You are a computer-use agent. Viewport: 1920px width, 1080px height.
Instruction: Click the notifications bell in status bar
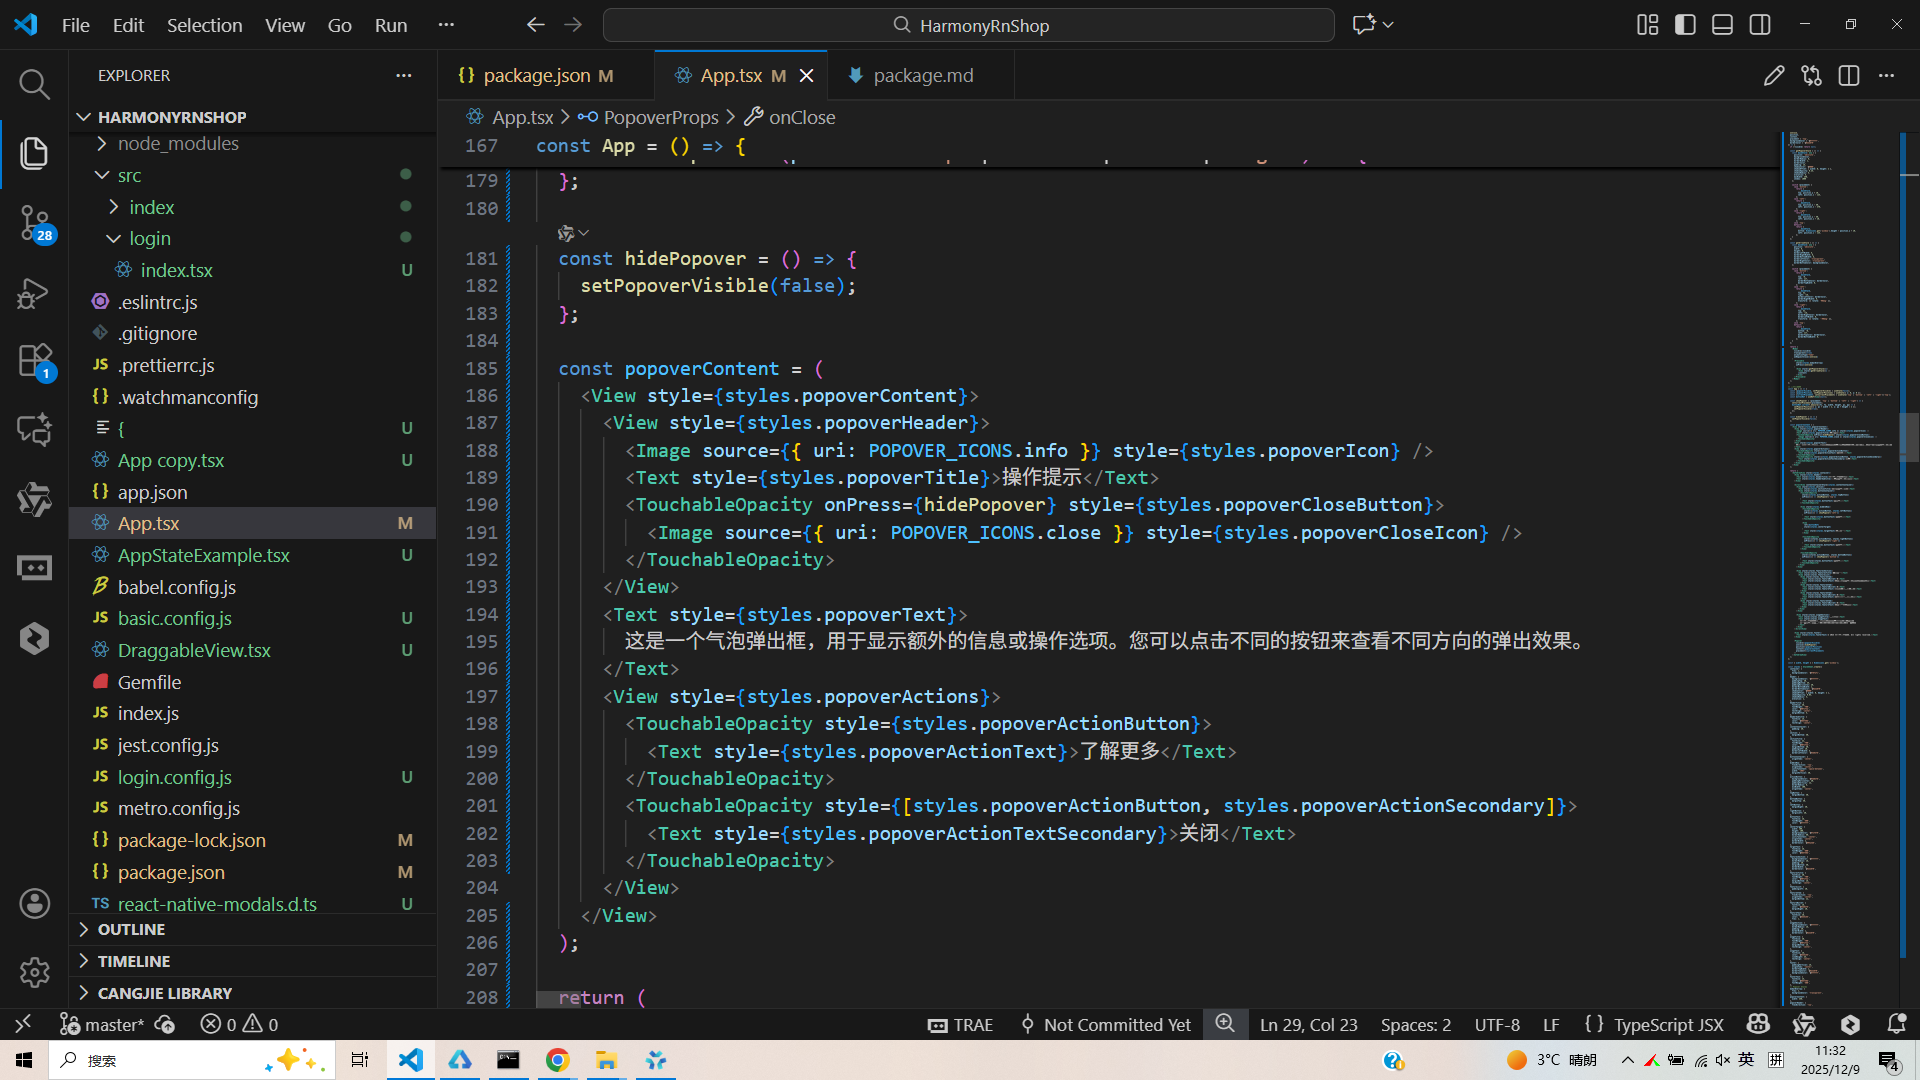coord(1895,1024)
